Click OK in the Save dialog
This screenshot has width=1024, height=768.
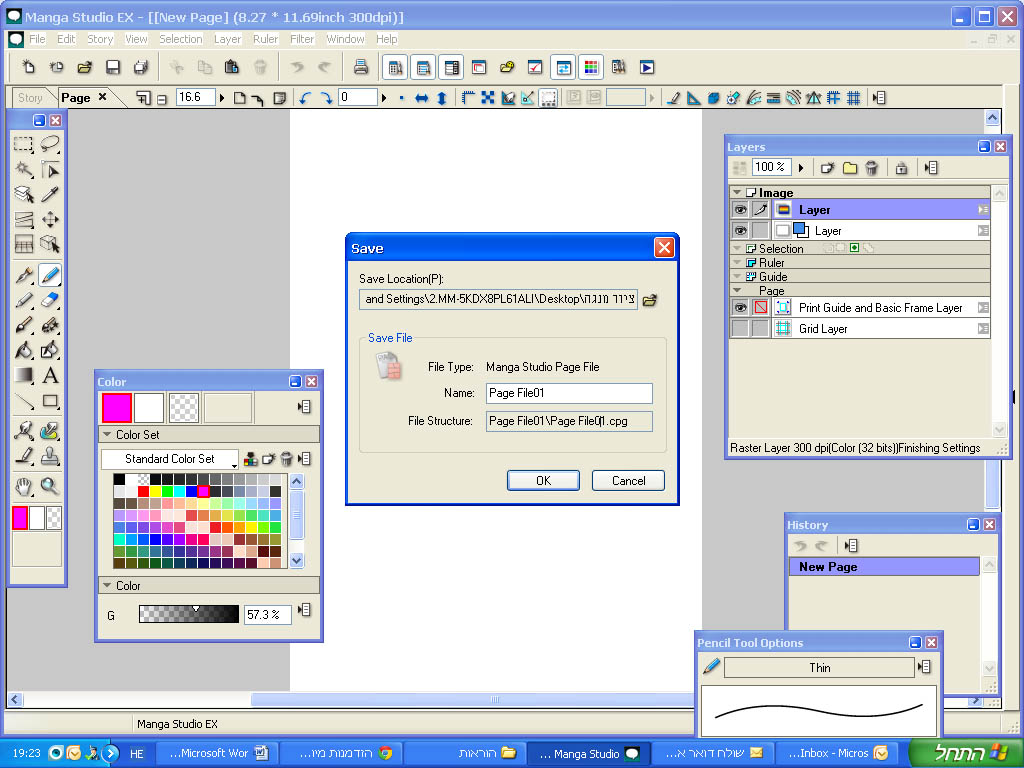point(543,481)
